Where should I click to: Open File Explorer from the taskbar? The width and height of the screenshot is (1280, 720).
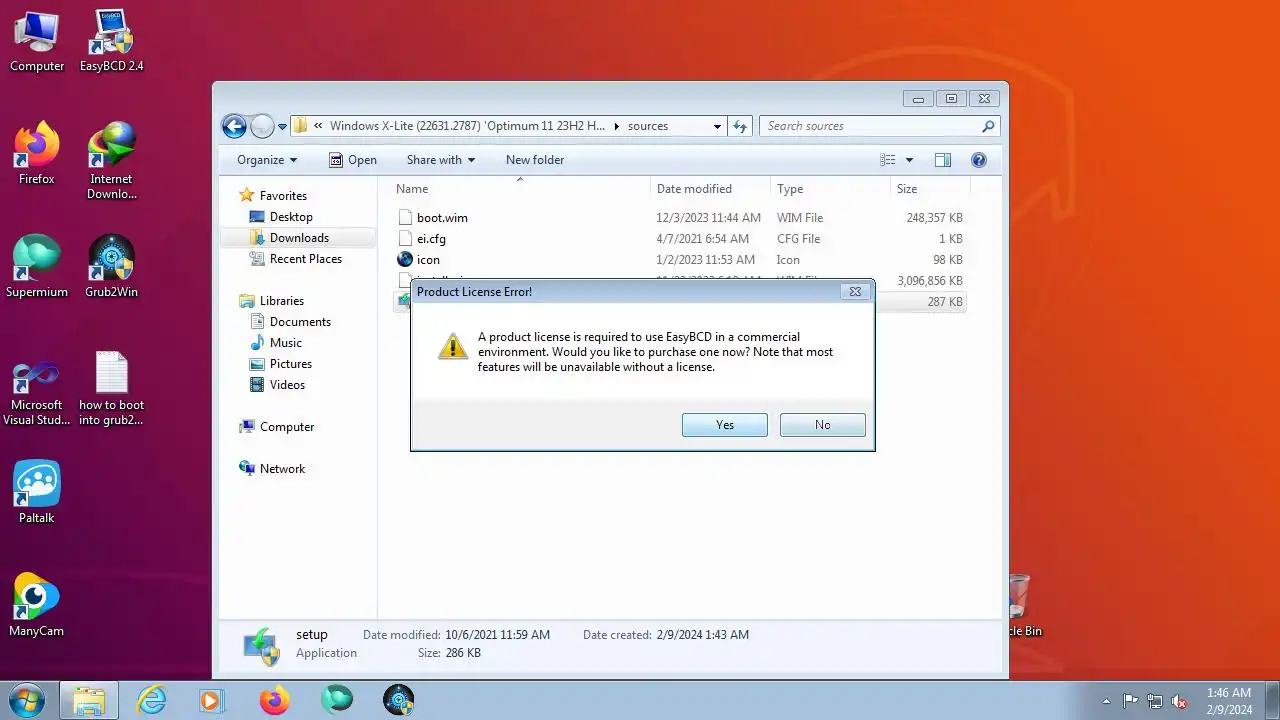(89, 700)
